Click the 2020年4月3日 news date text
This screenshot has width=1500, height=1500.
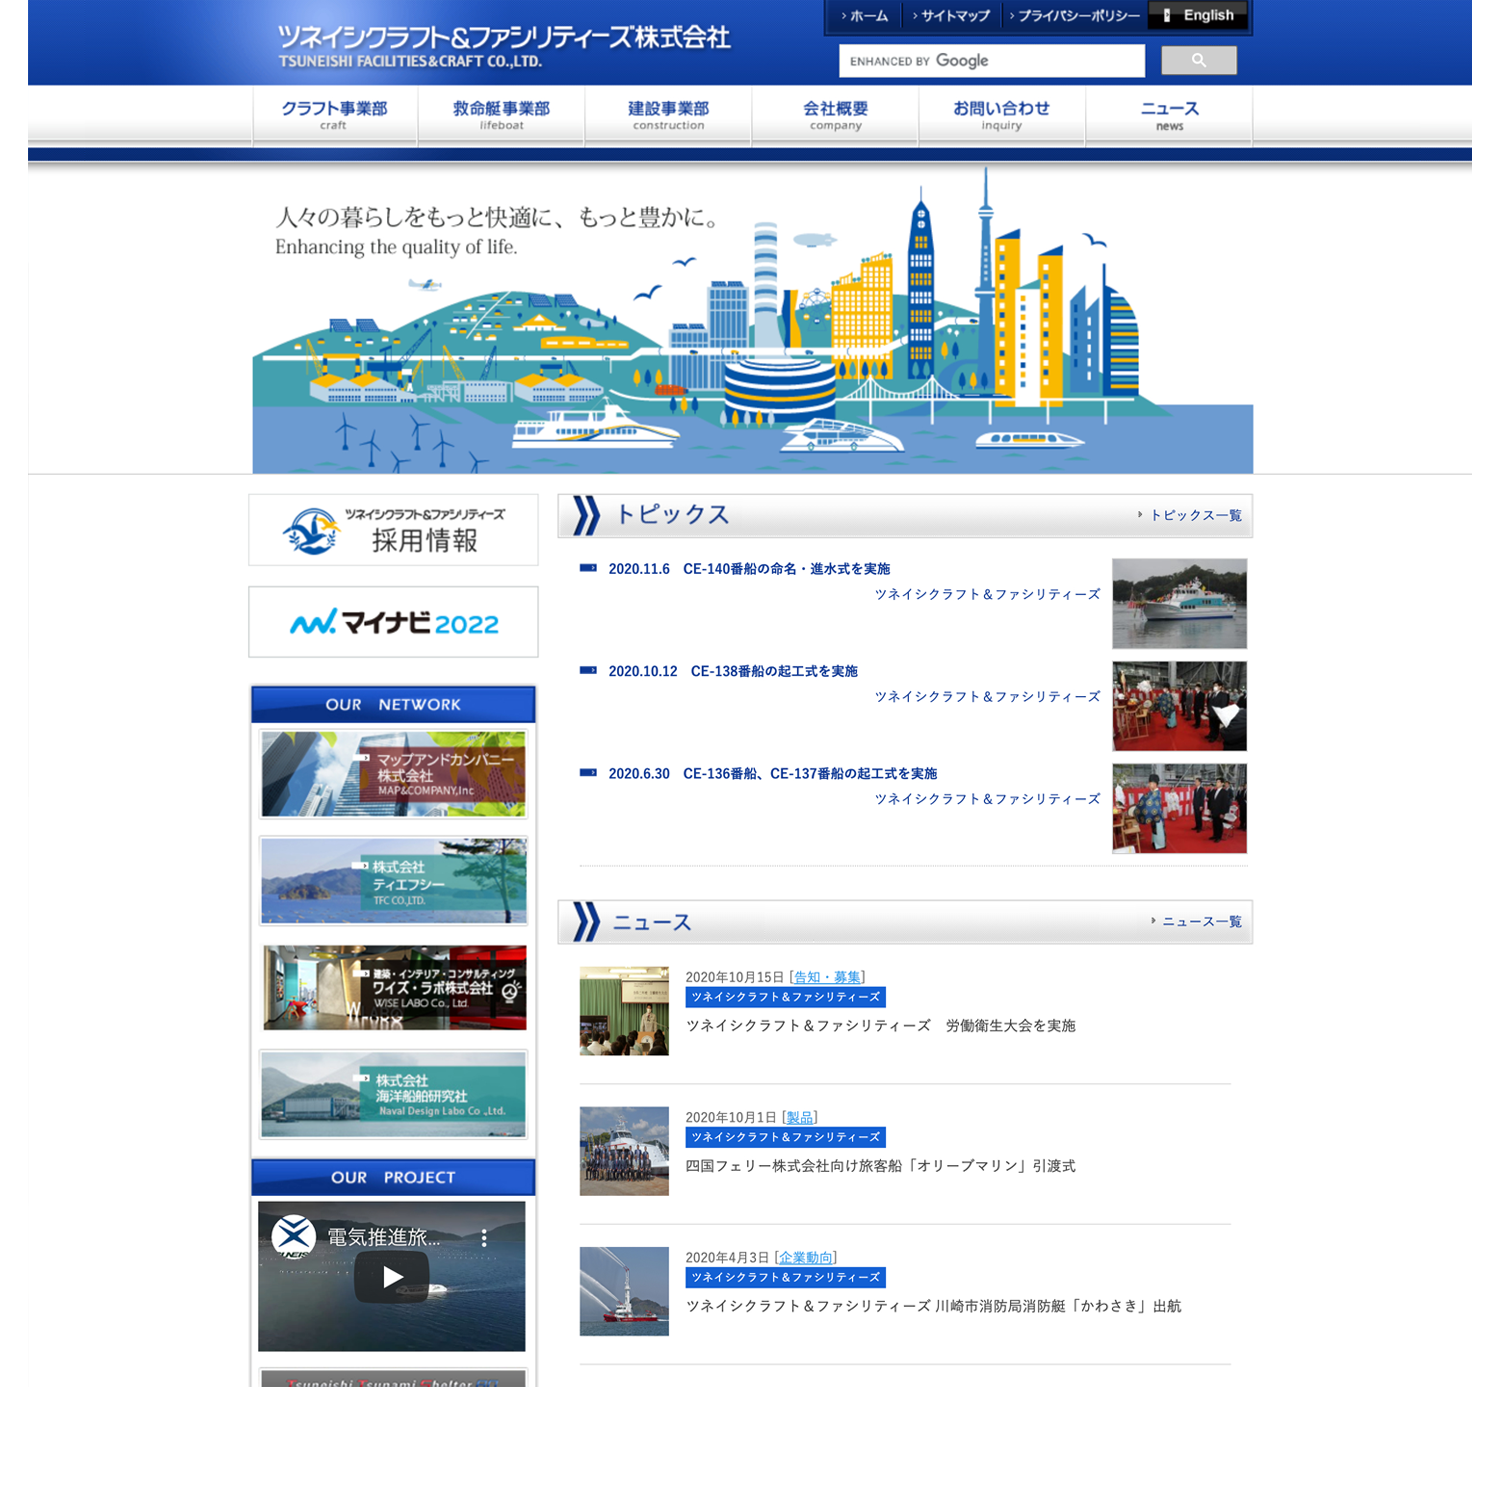pyautogui.click(x=727, y=1257)
